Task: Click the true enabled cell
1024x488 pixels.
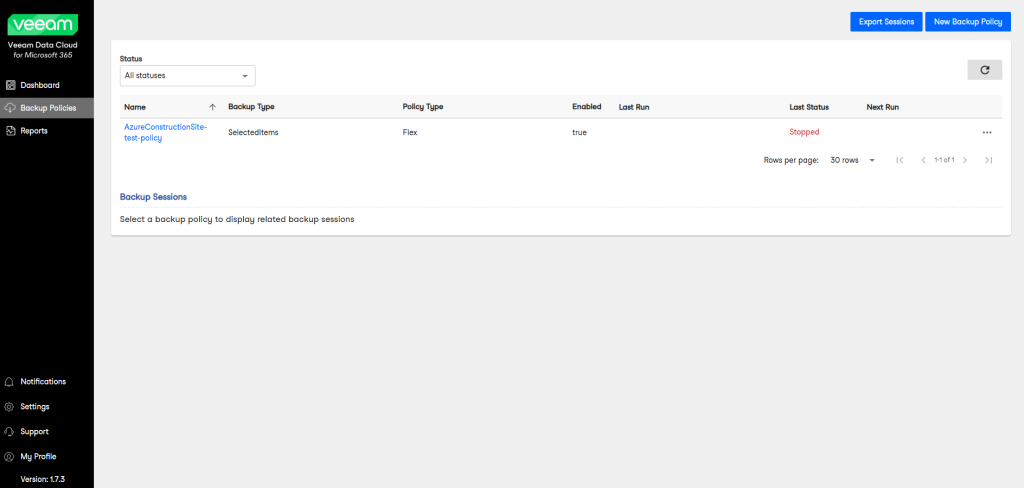Action: click(579, 132)
